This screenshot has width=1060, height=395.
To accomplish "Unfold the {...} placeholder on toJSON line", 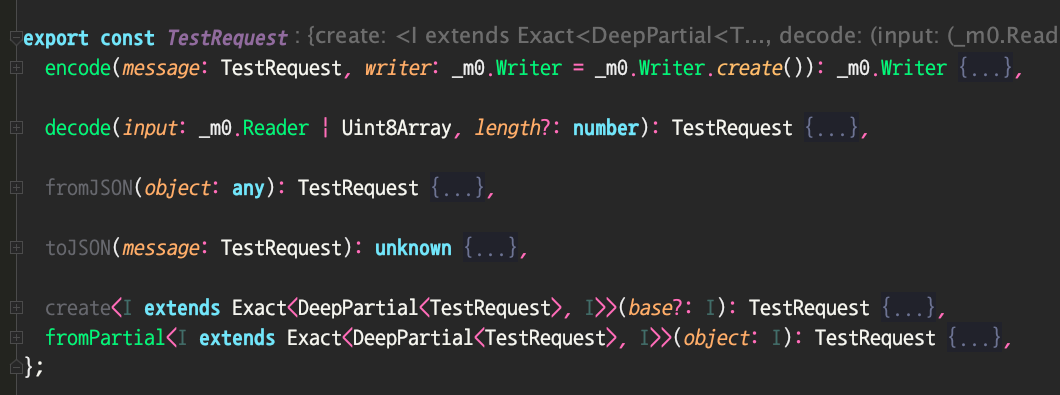I will coord(490,248).
